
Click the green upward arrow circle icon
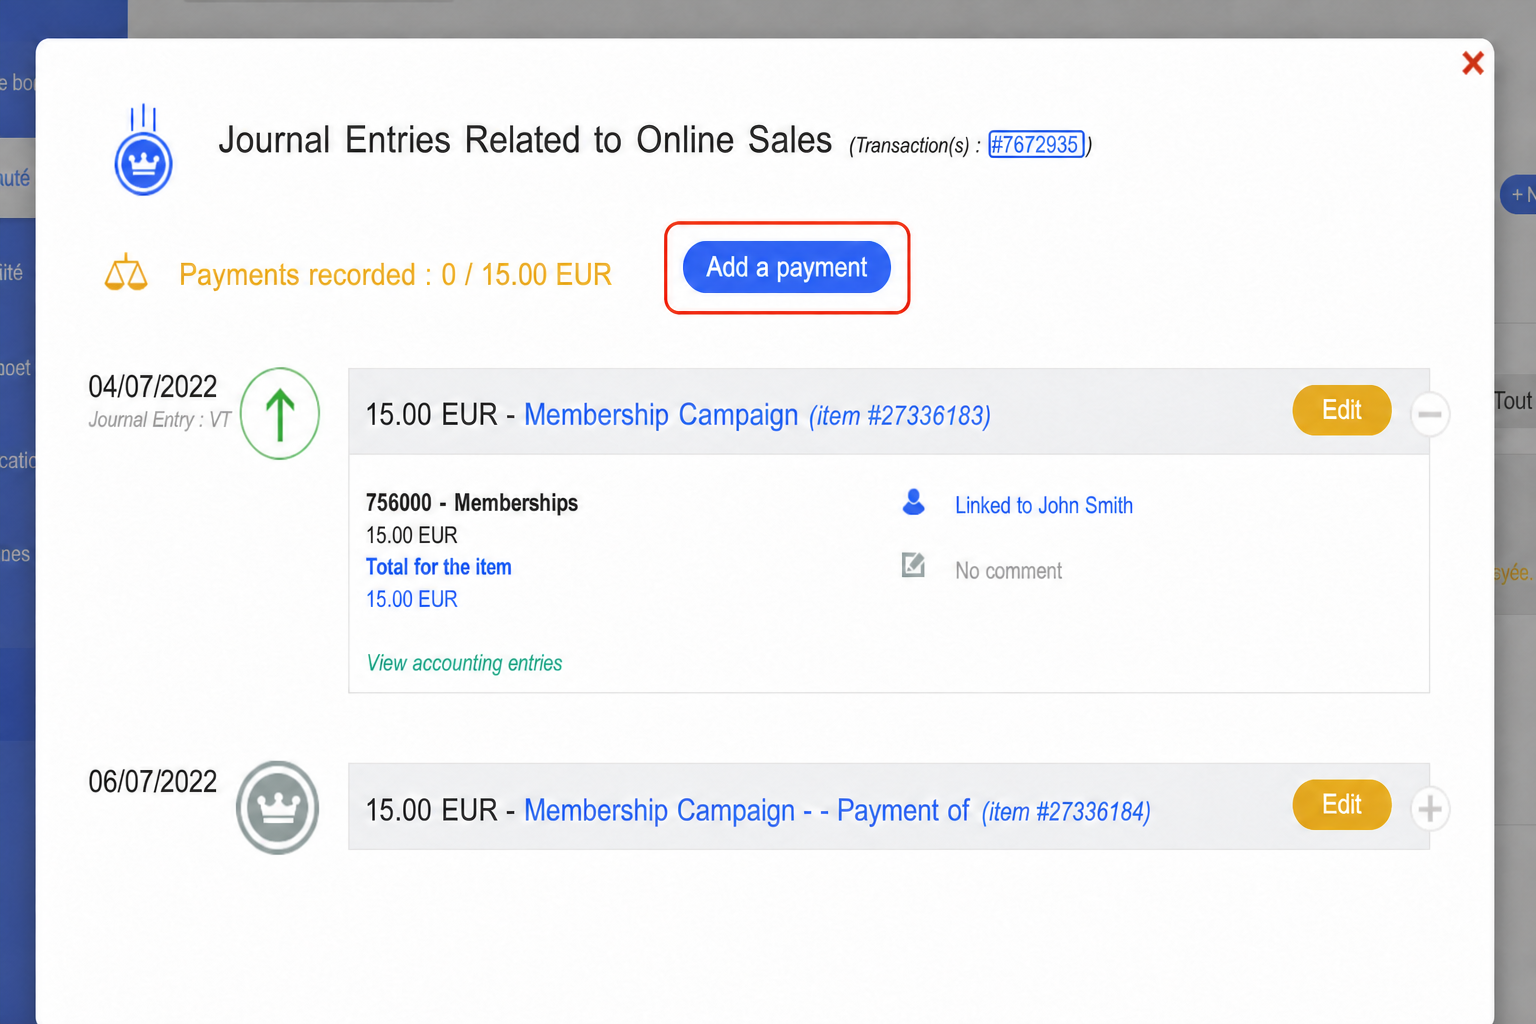(280, 414)
